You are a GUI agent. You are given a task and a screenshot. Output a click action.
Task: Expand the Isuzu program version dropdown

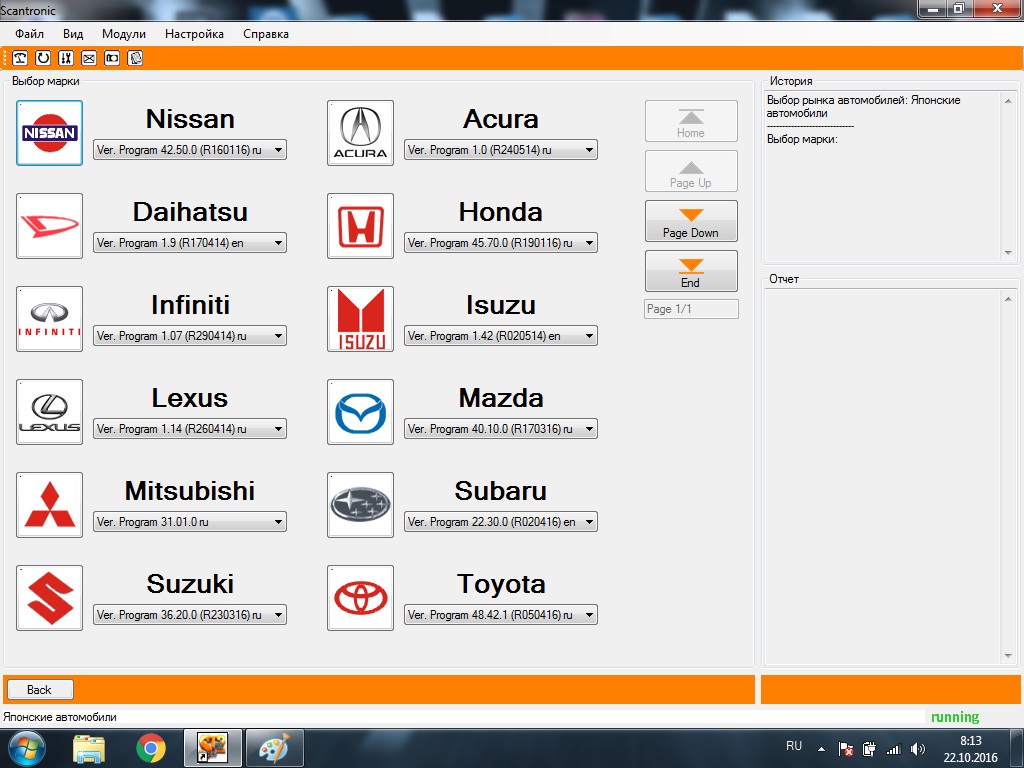501,336
